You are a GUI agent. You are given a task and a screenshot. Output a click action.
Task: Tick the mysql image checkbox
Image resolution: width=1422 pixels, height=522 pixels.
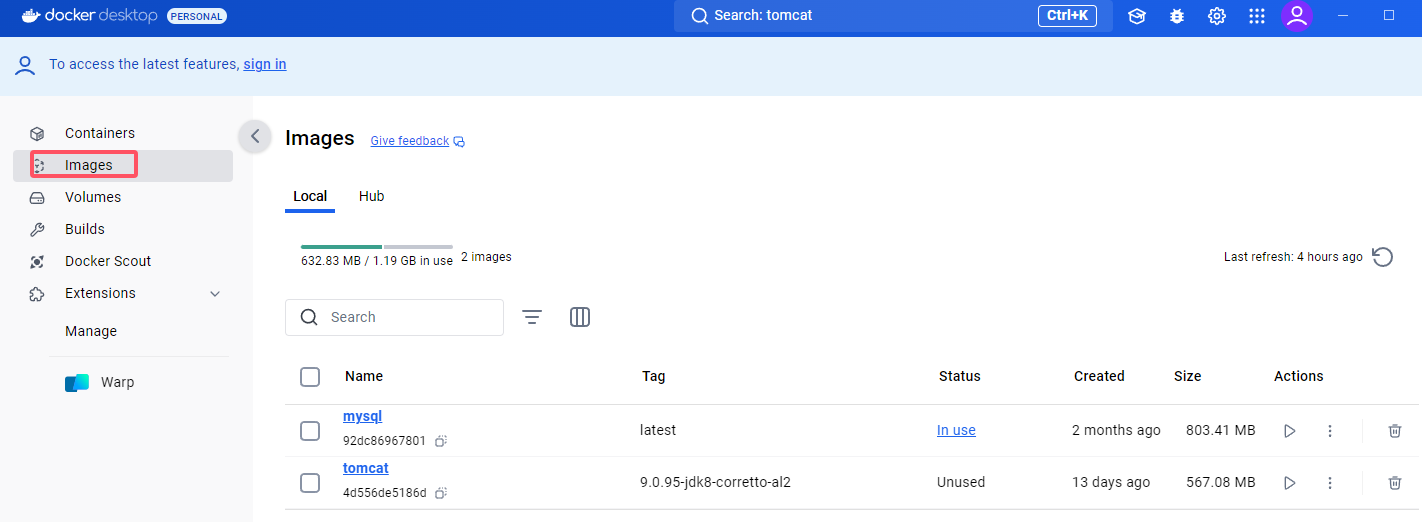pos(310,431)
